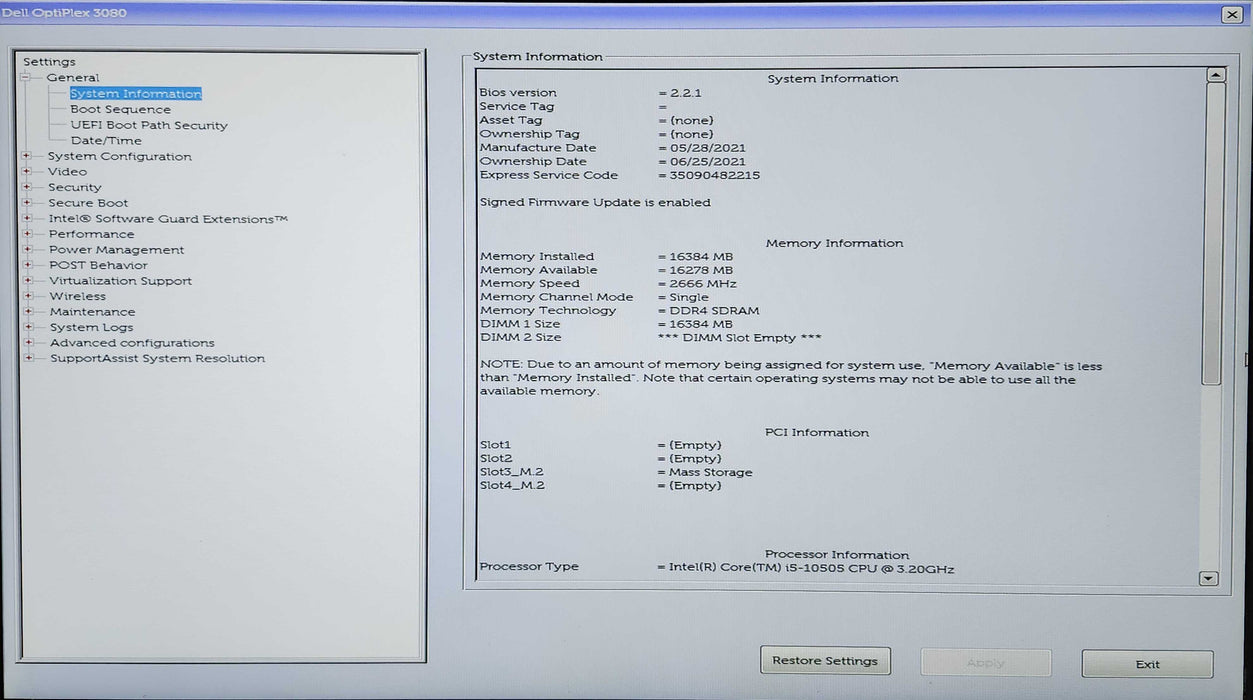
Task: Expand the POST Behavior node
Action: click(x=27, y=265)
